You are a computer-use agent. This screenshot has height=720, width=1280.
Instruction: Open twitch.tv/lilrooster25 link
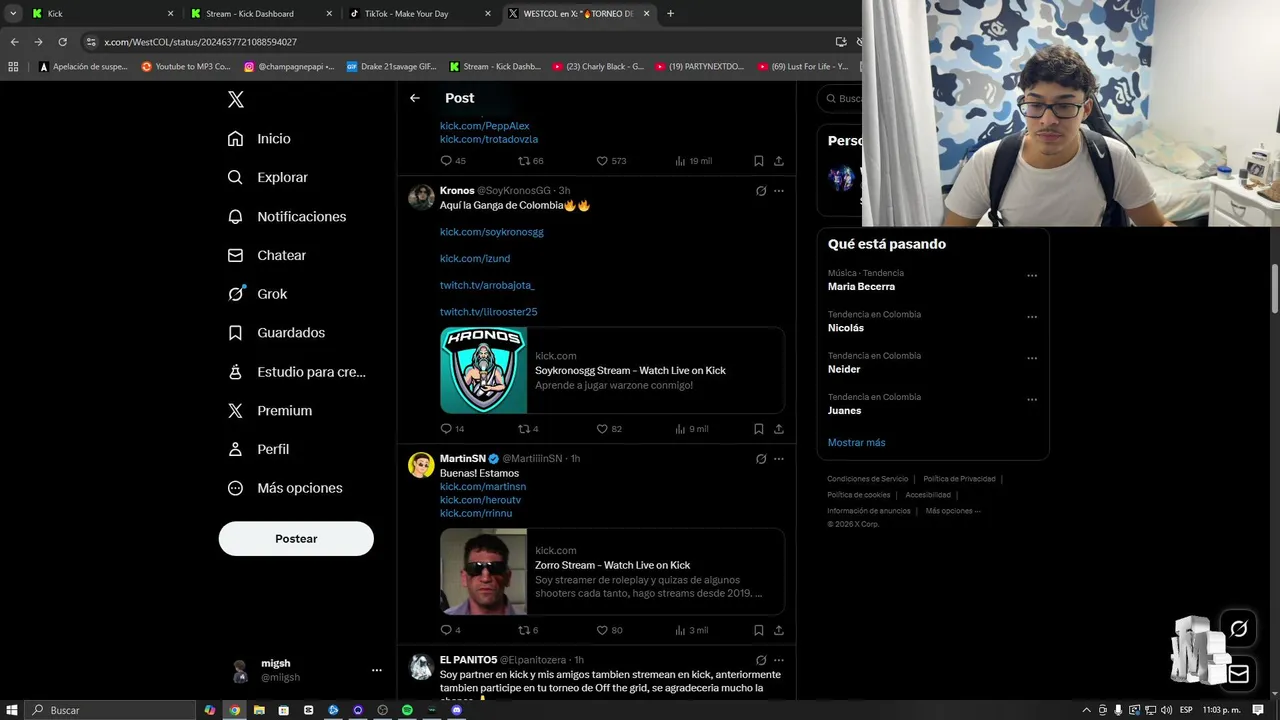(489, 312)
